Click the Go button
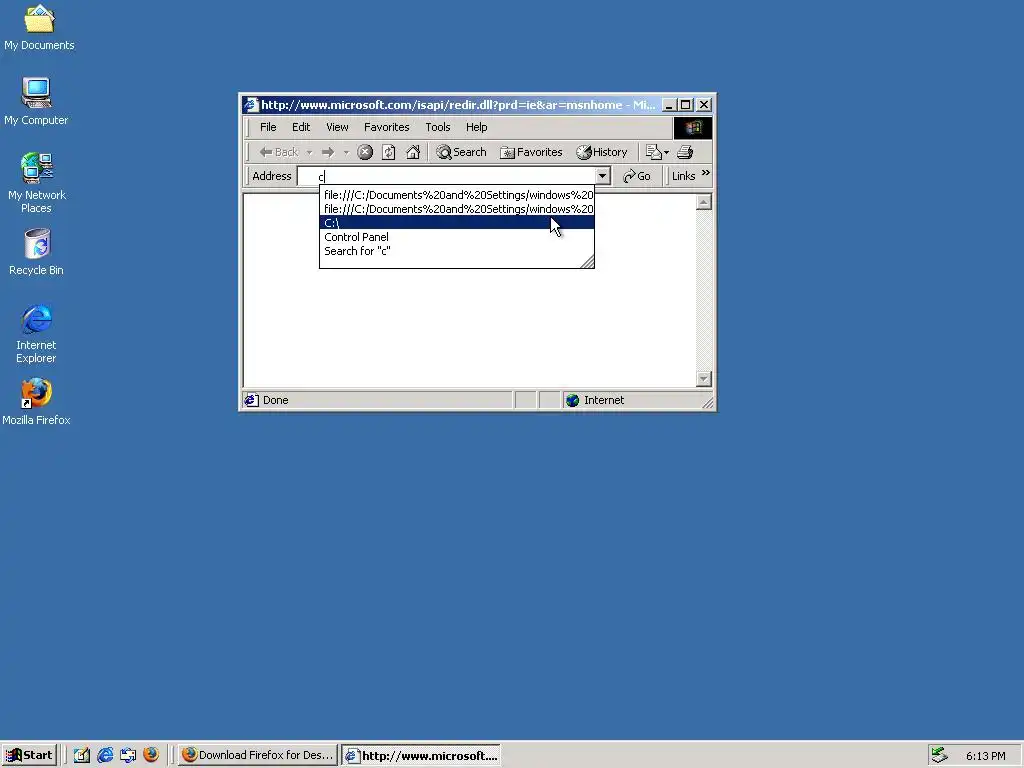Viewport: 1024px width, 768px height. (x=637, y=176)
